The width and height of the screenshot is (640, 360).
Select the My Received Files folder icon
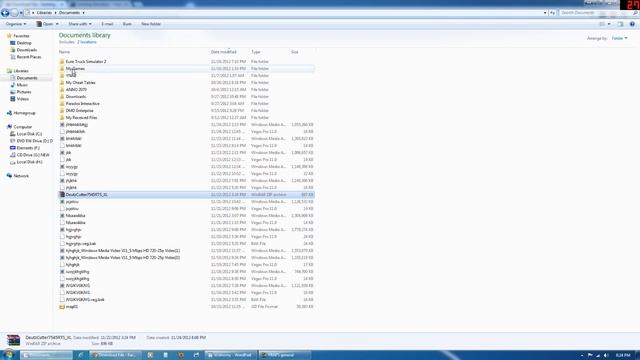pyautogui.click(x=62, y=118)
